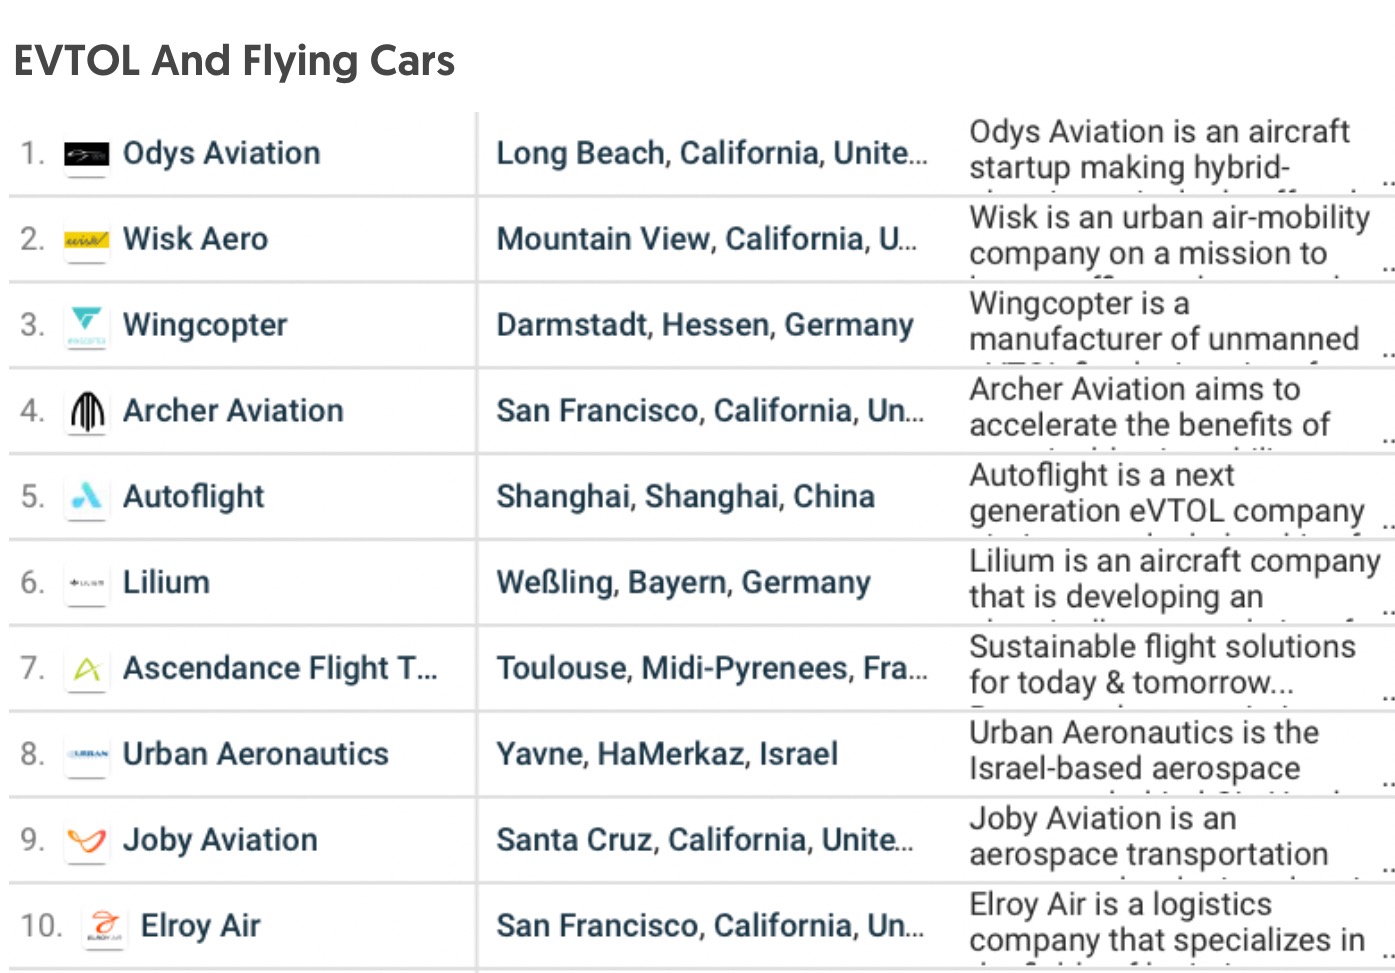Click the green Ascendance Flight logo
This screenshot has height=973, width=1395.
pos(86,669)
